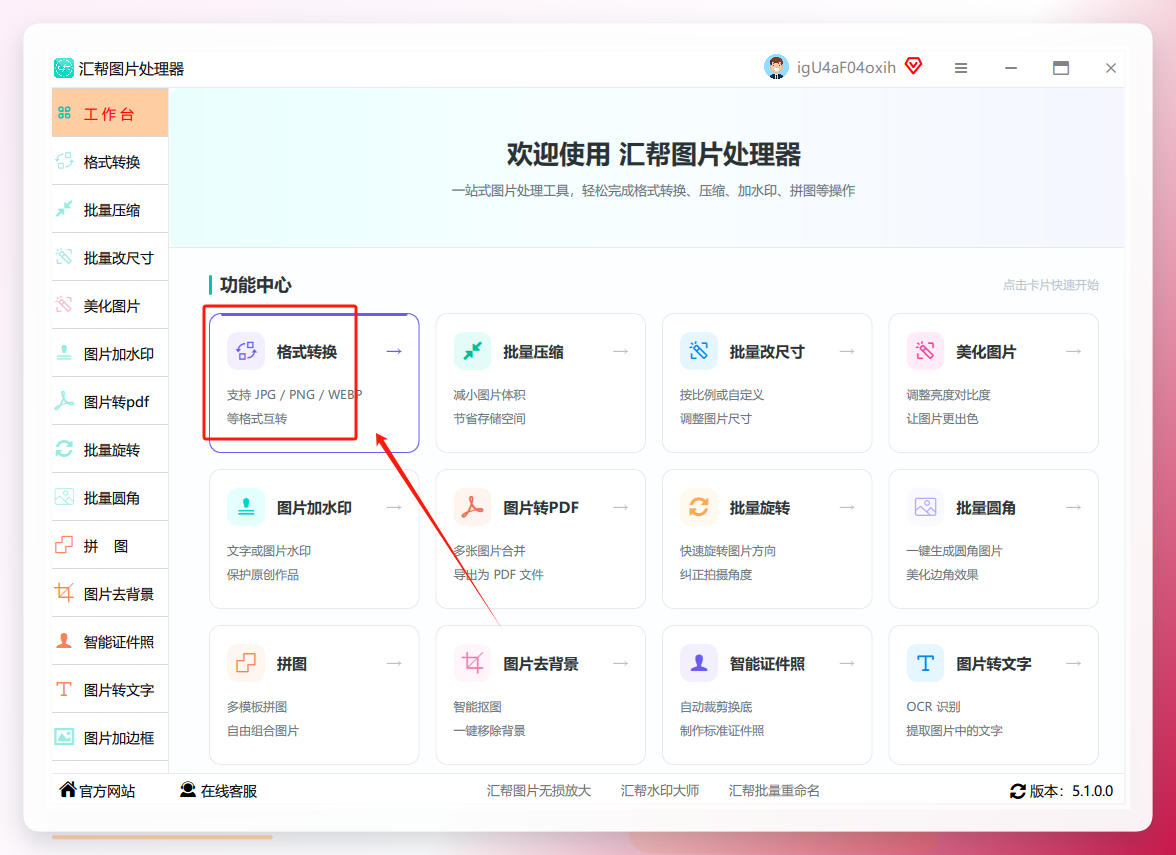Click the 格式转换 sidebar icon
The height and width of the screenshot is (855, 1176).
coord(64,161)
